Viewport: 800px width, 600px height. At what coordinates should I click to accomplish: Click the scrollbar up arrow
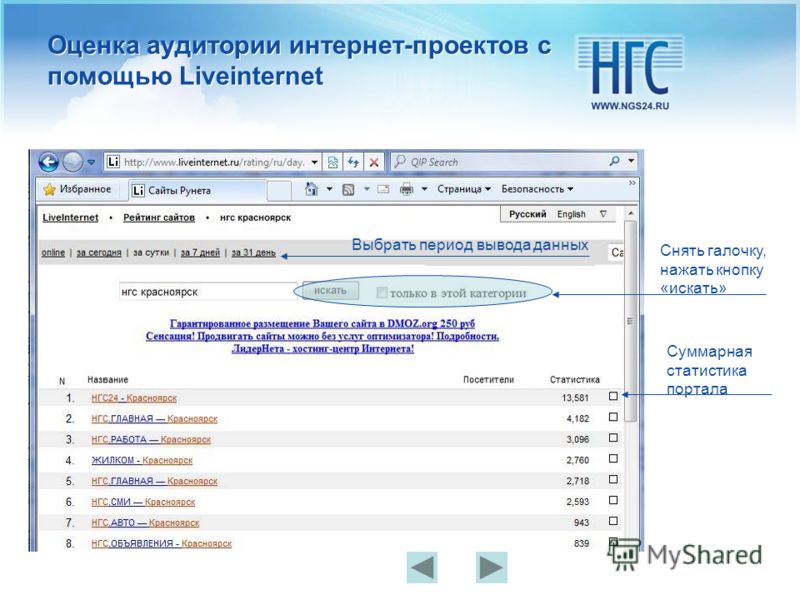pyautogui.click(x=631, y=213)
